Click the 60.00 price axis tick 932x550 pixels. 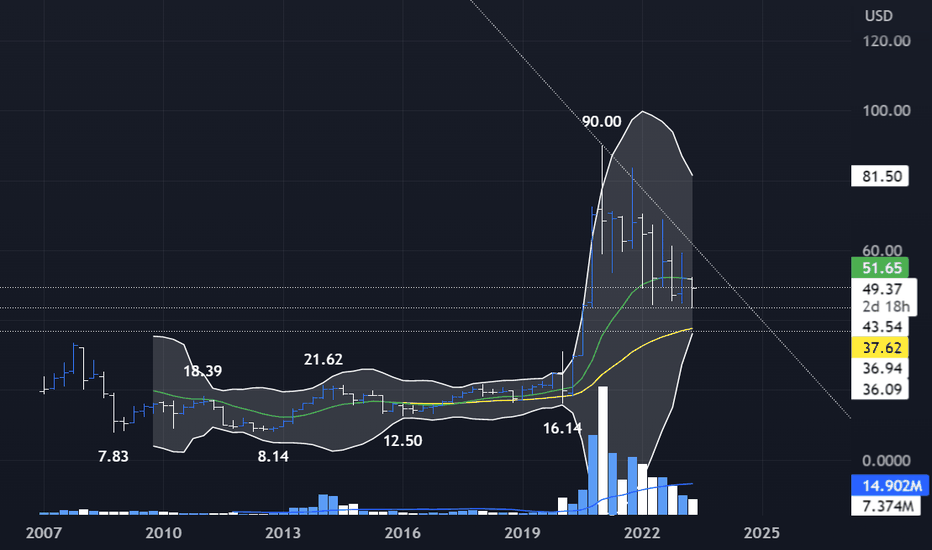[882, 250]
